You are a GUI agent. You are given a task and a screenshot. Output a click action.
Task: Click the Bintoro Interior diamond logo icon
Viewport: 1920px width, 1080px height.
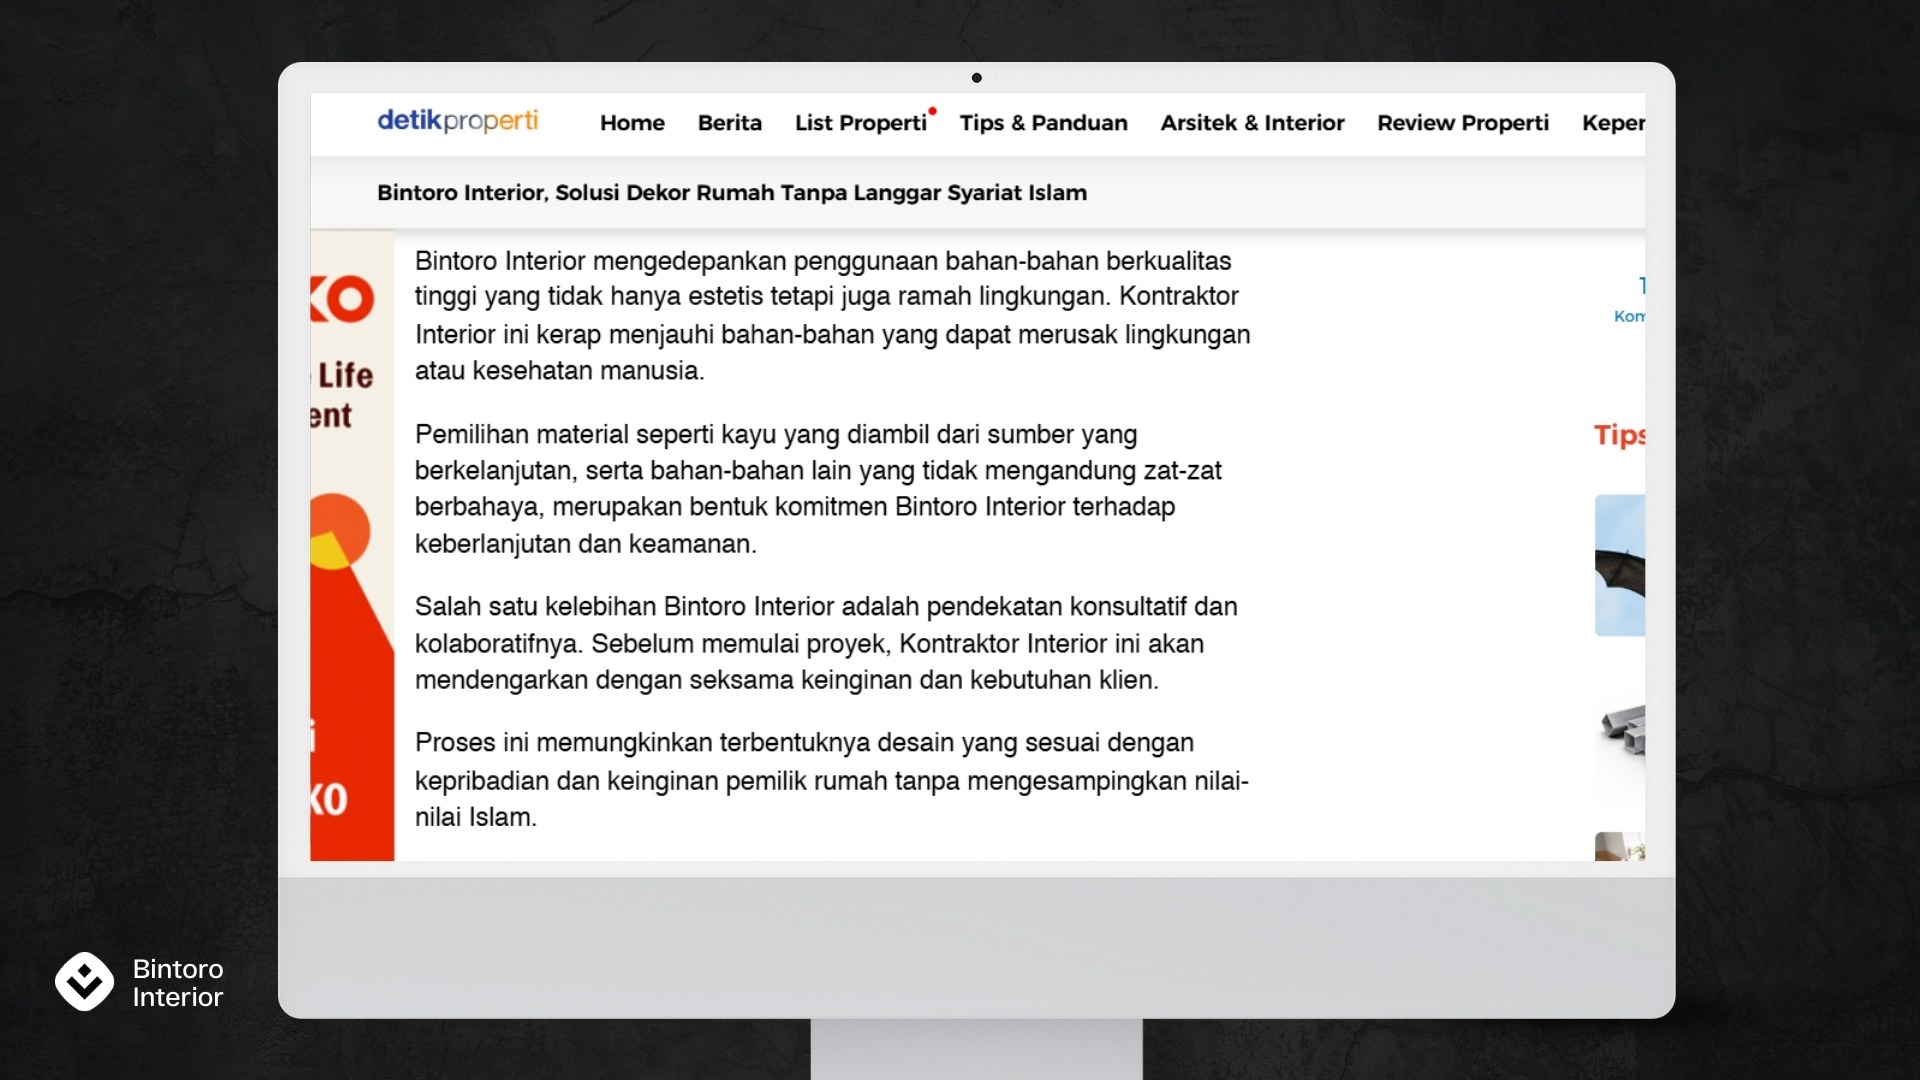click(x=85, y=981)
